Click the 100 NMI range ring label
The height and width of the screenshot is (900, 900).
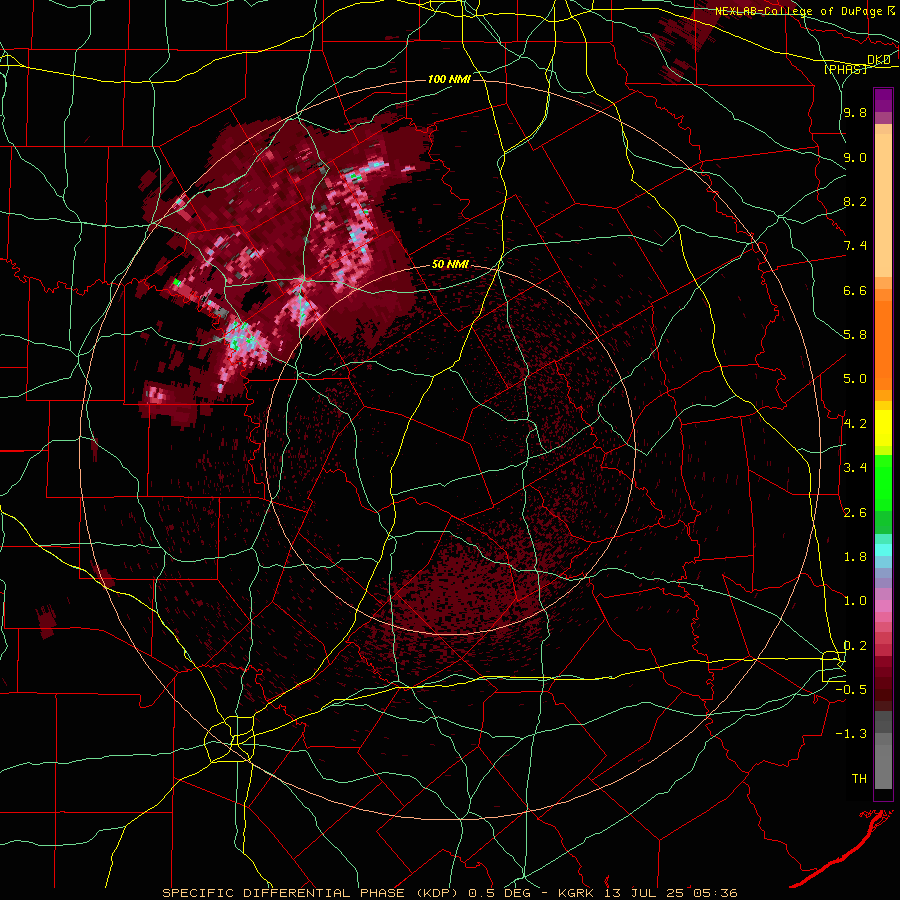449,79
